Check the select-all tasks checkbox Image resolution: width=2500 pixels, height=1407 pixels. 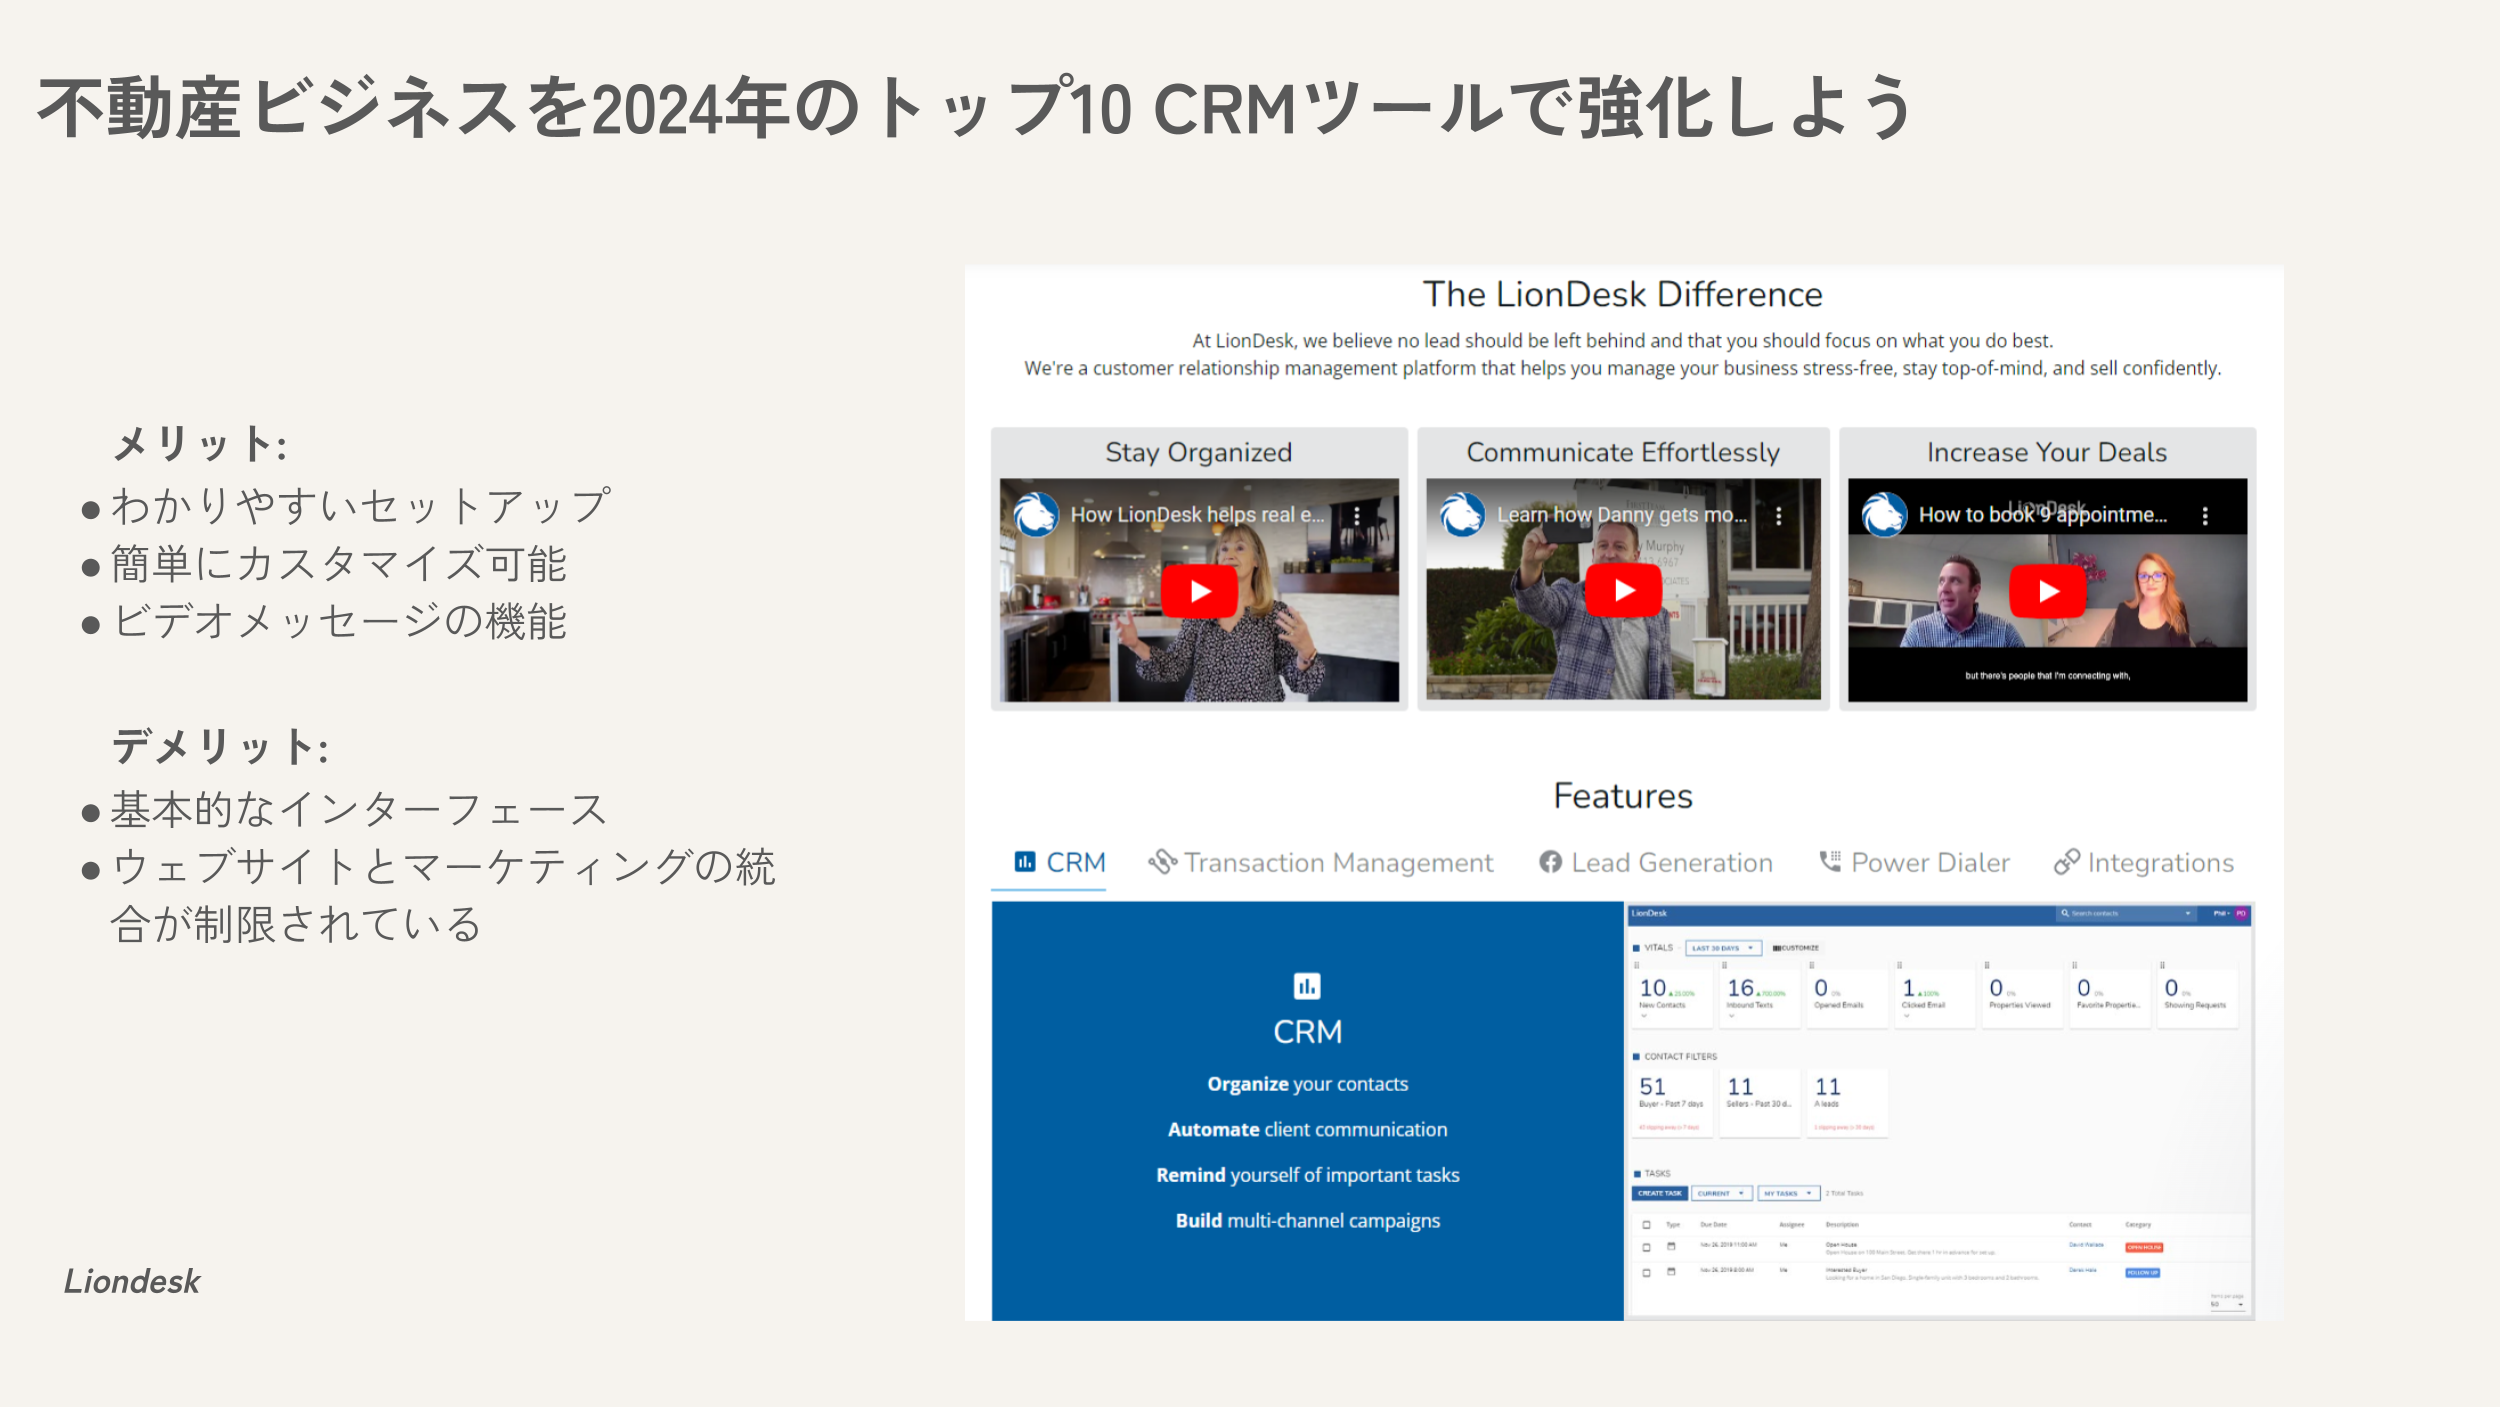coord(1646,1224)
